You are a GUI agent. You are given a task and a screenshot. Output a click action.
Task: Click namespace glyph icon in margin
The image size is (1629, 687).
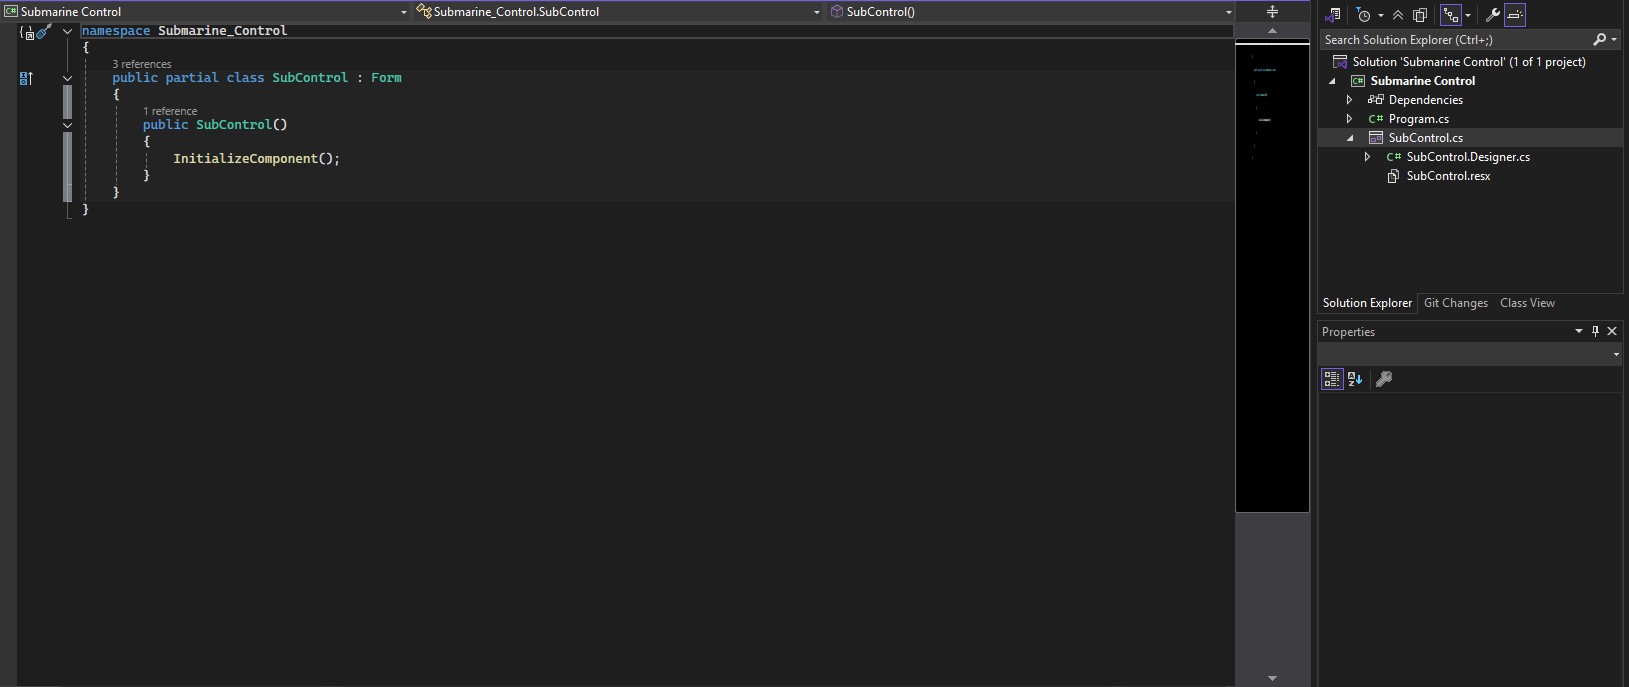pyautogui.click(x=27, y=32)
